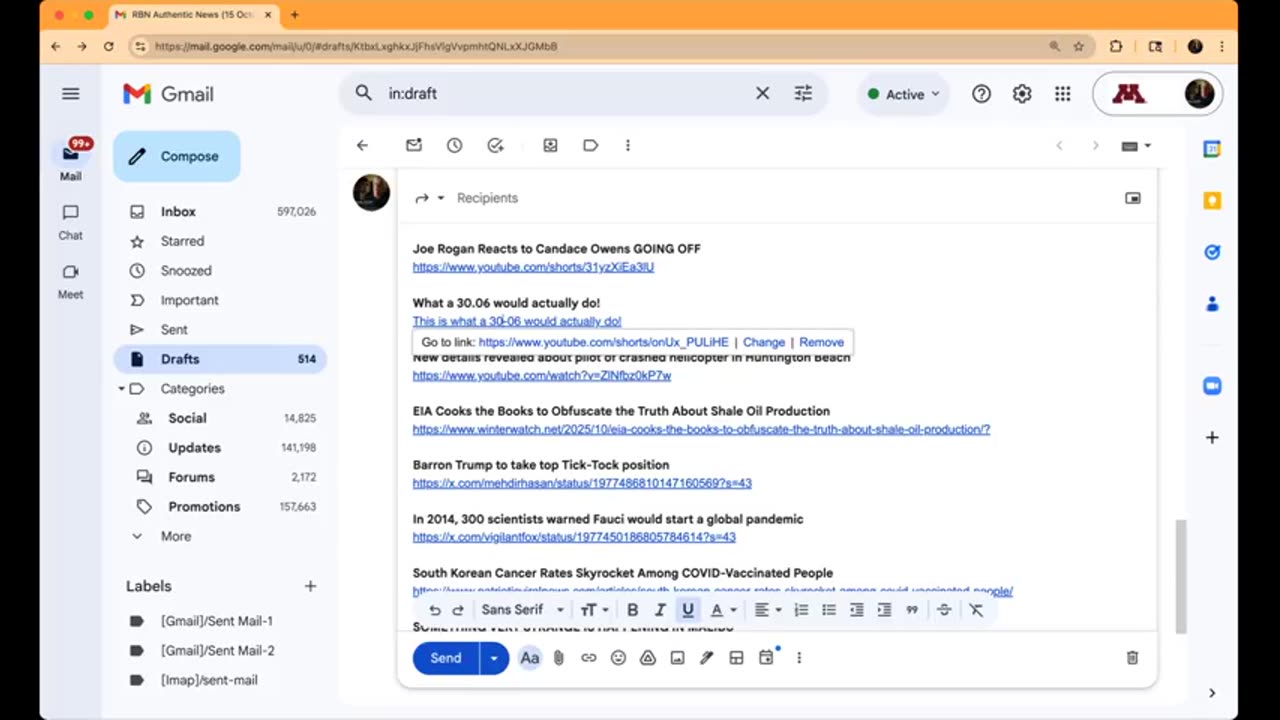
Task: Pop out the reply window
Action: click(x=1133, y=198)
